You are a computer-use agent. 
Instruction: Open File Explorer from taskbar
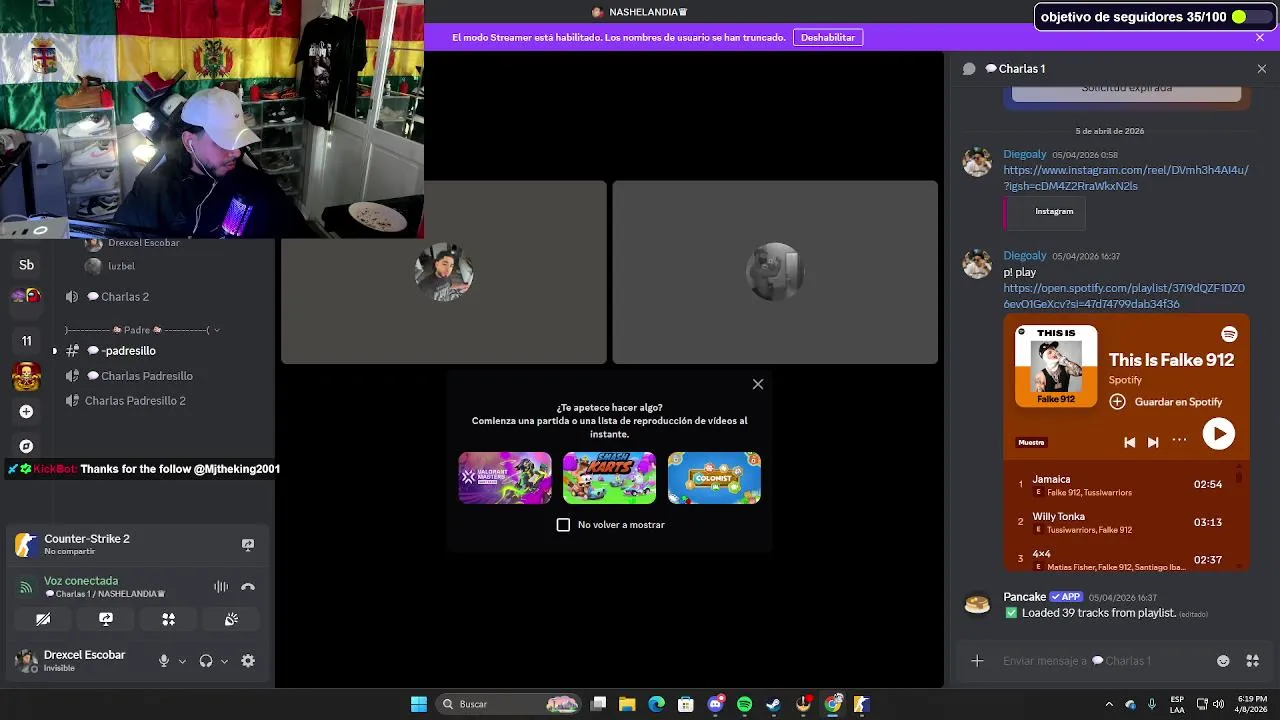coord(627,704)
